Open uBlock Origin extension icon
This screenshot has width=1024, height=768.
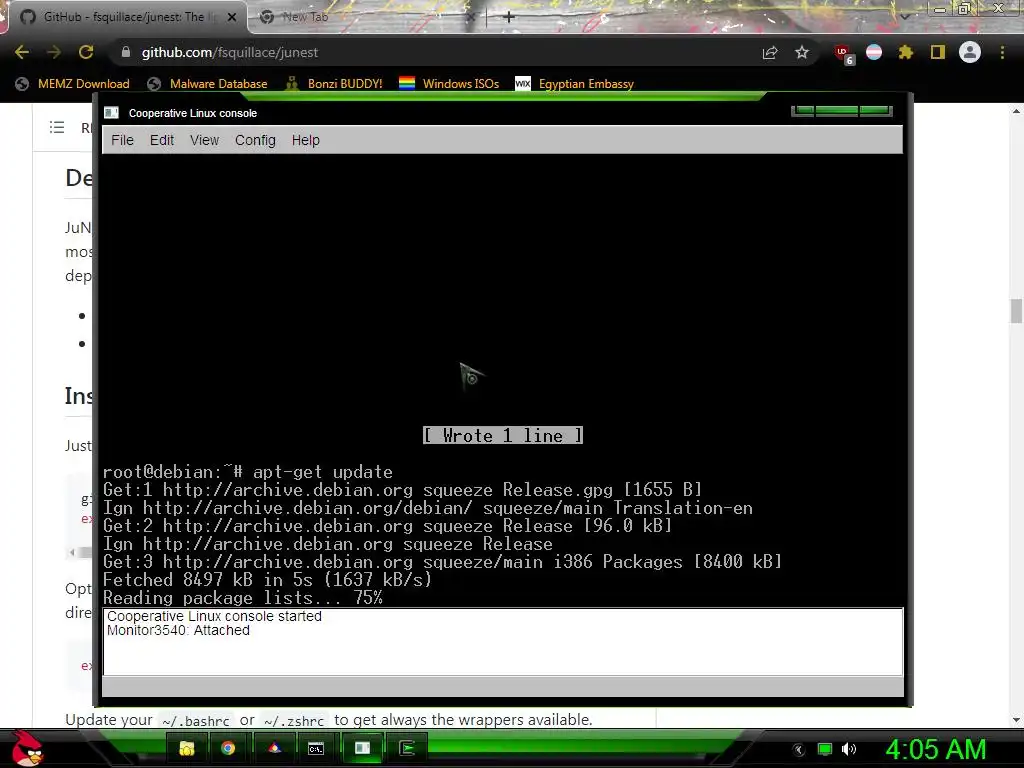point(843,54)
